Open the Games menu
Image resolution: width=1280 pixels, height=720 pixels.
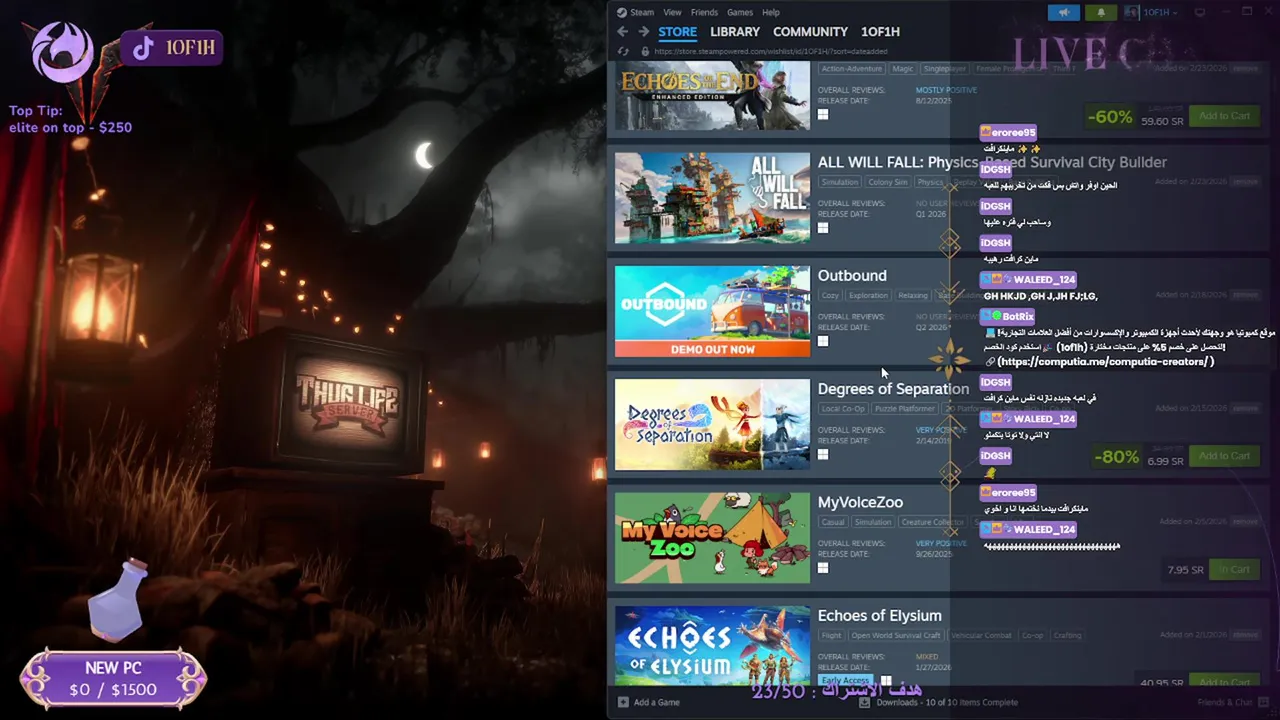click(x=740, y=12)
